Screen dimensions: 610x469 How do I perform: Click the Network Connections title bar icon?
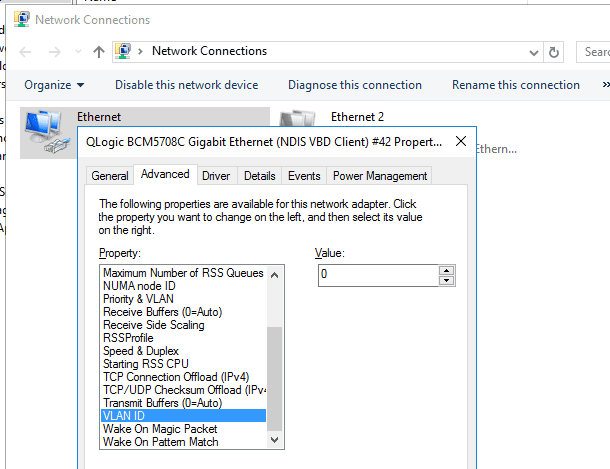(22, 19)
